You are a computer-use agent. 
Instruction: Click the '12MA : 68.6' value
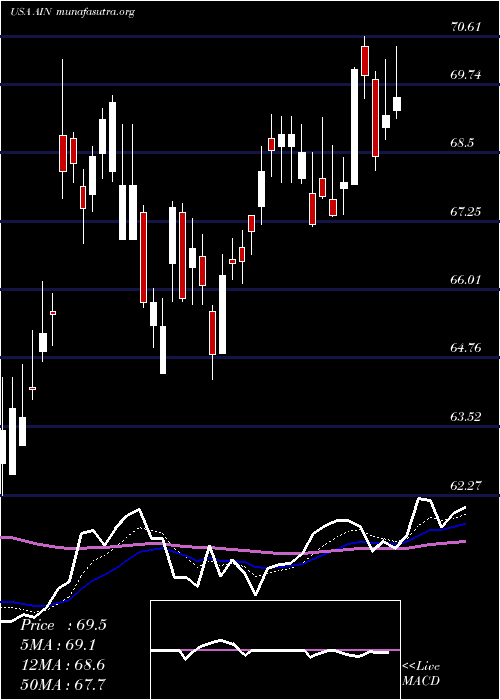[62, 665]
